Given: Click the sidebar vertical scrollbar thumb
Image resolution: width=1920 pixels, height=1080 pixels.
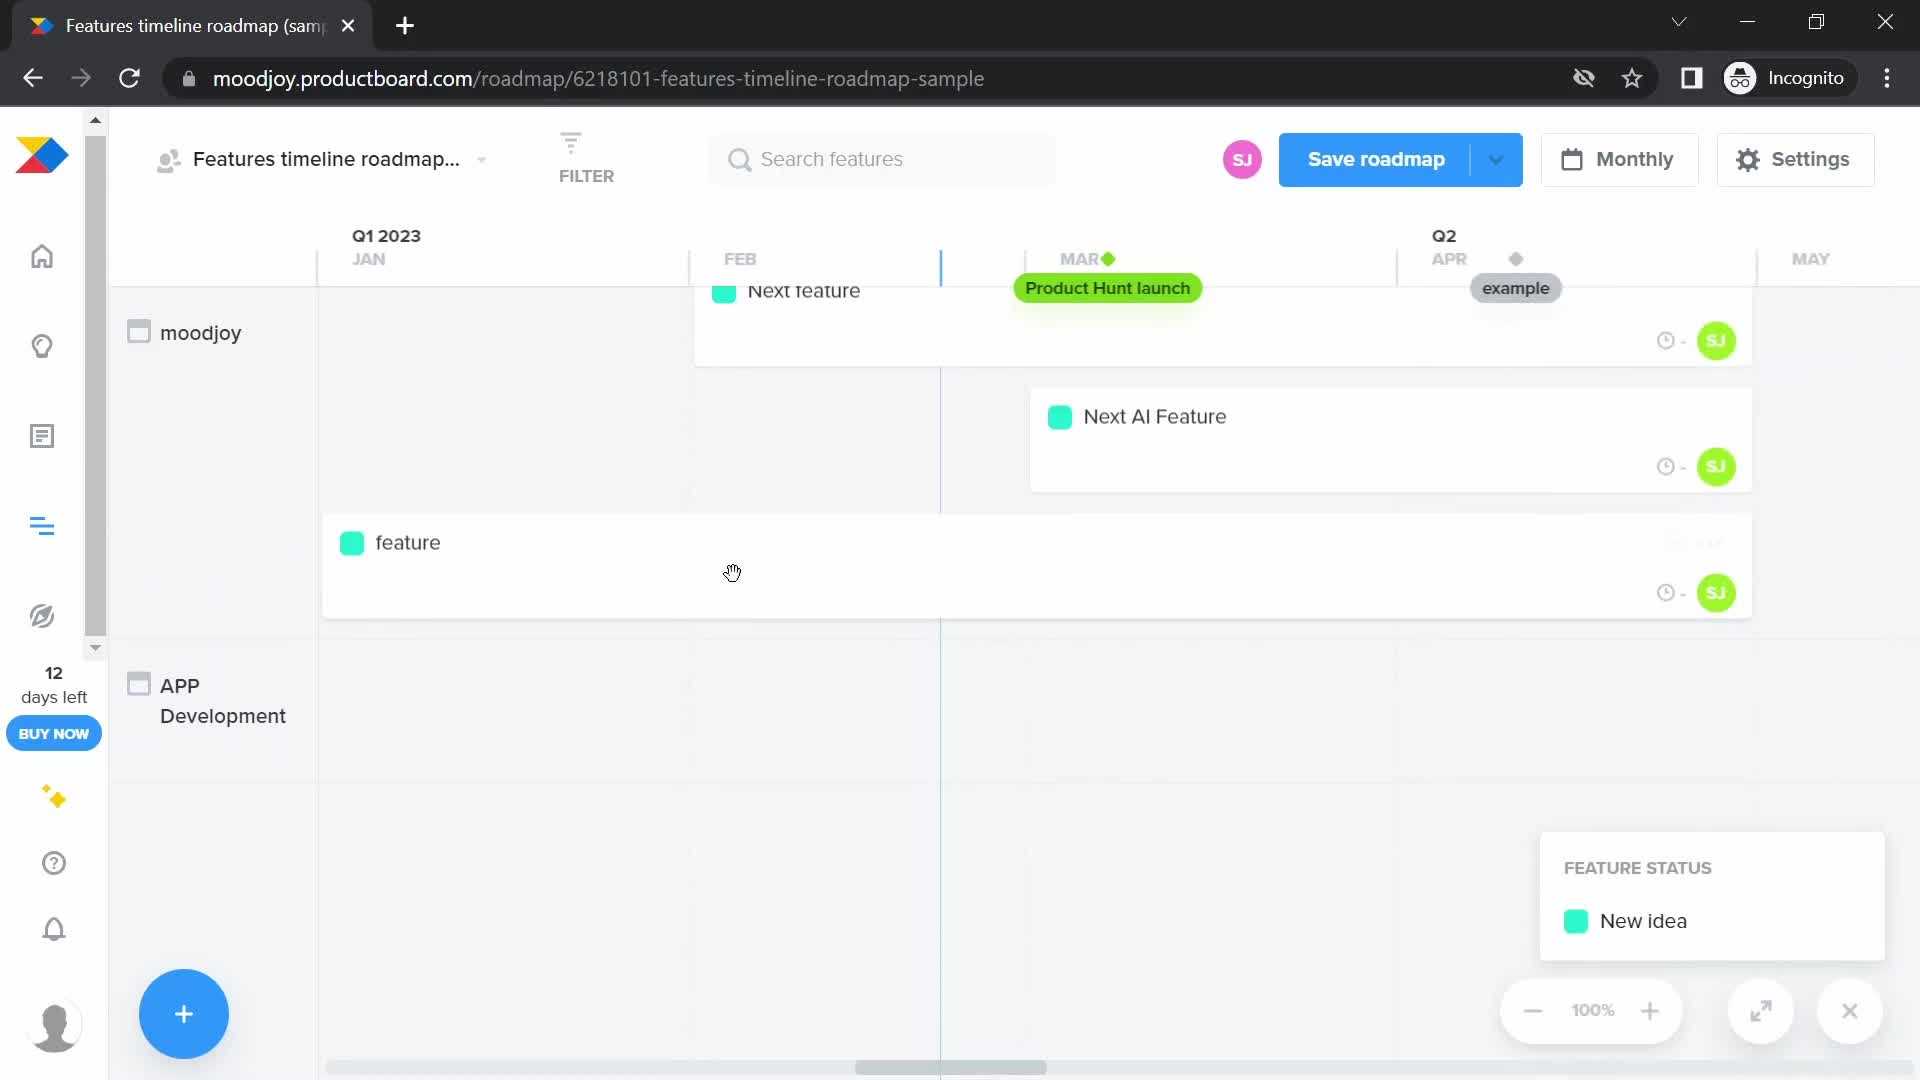Looking at the screenshot, I should 95,385.
